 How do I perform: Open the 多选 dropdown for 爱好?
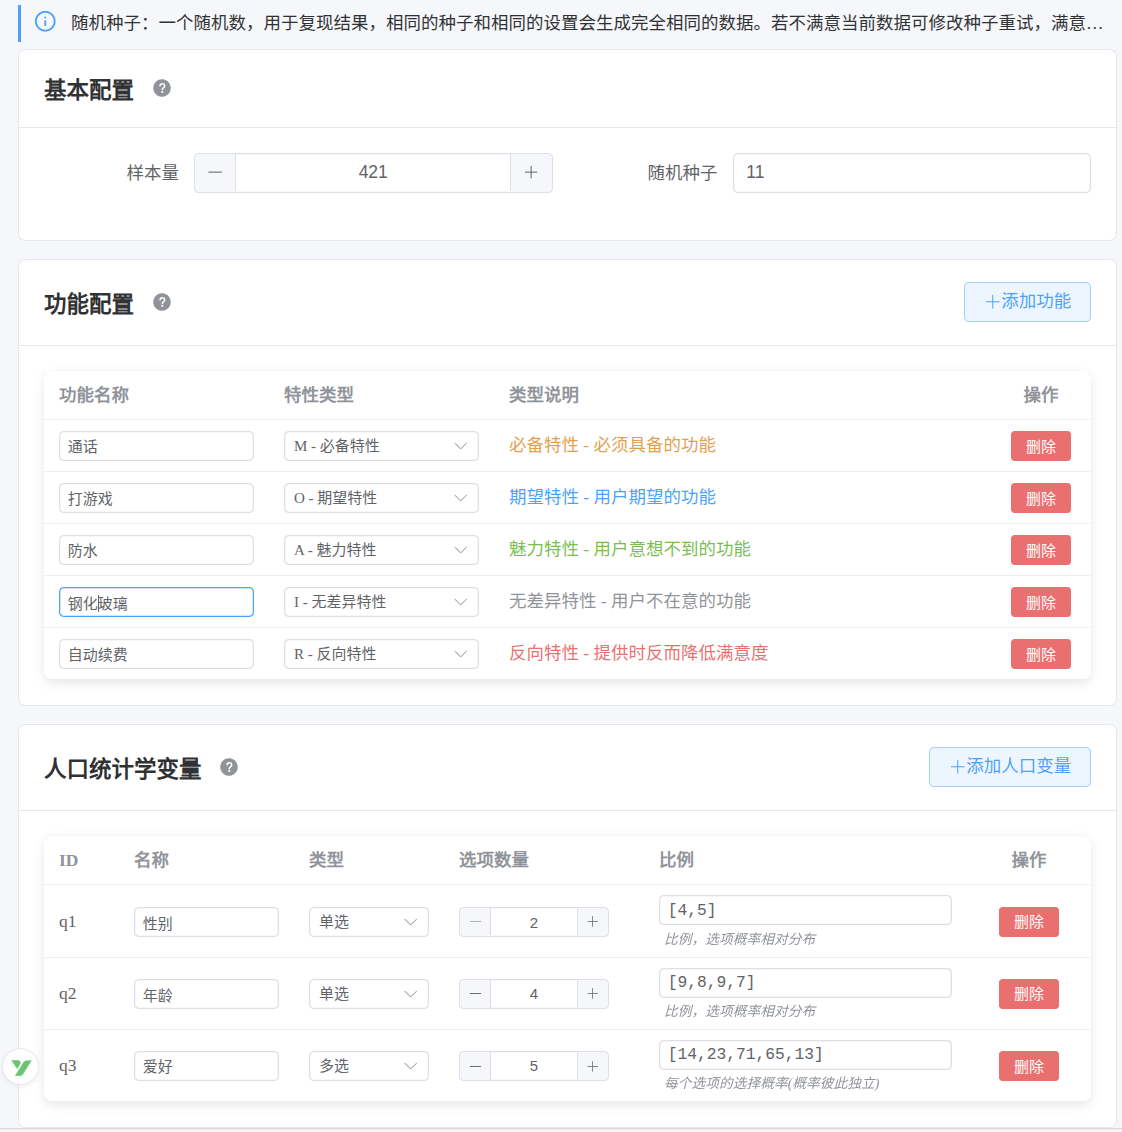click(368, 1066)
